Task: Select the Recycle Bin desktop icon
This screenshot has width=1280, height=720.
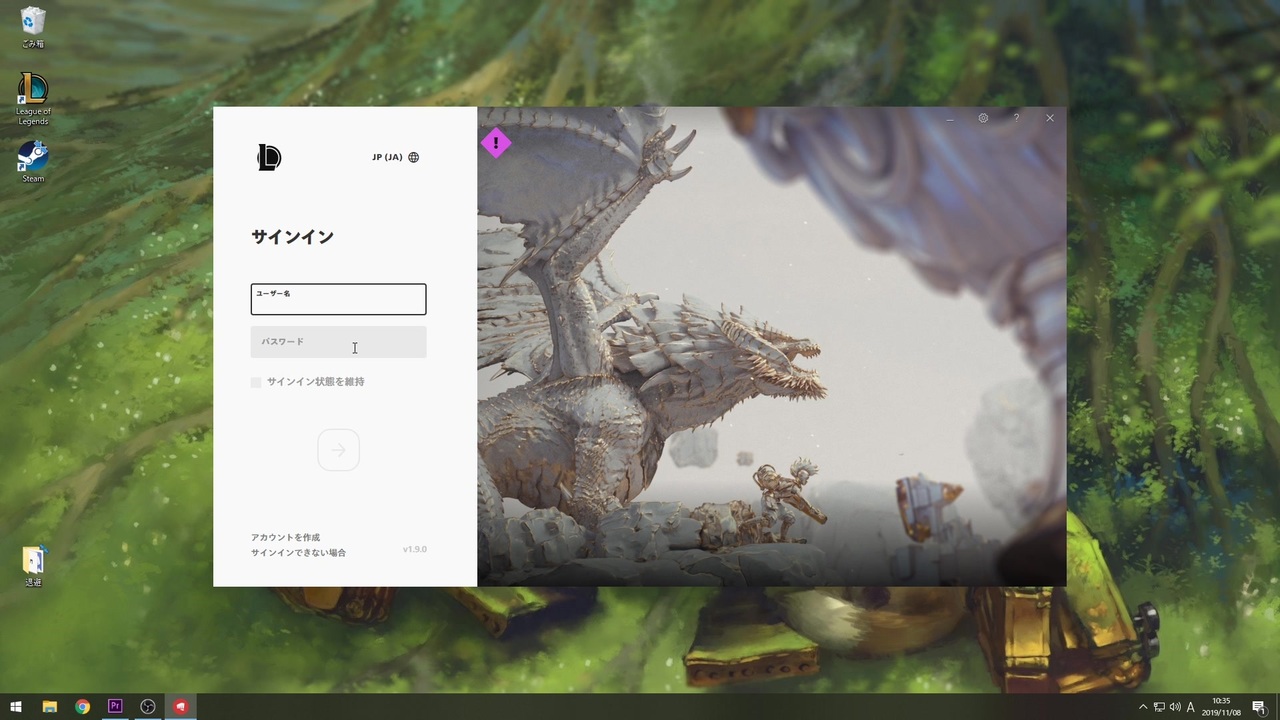Action: (x=33, y=27)
